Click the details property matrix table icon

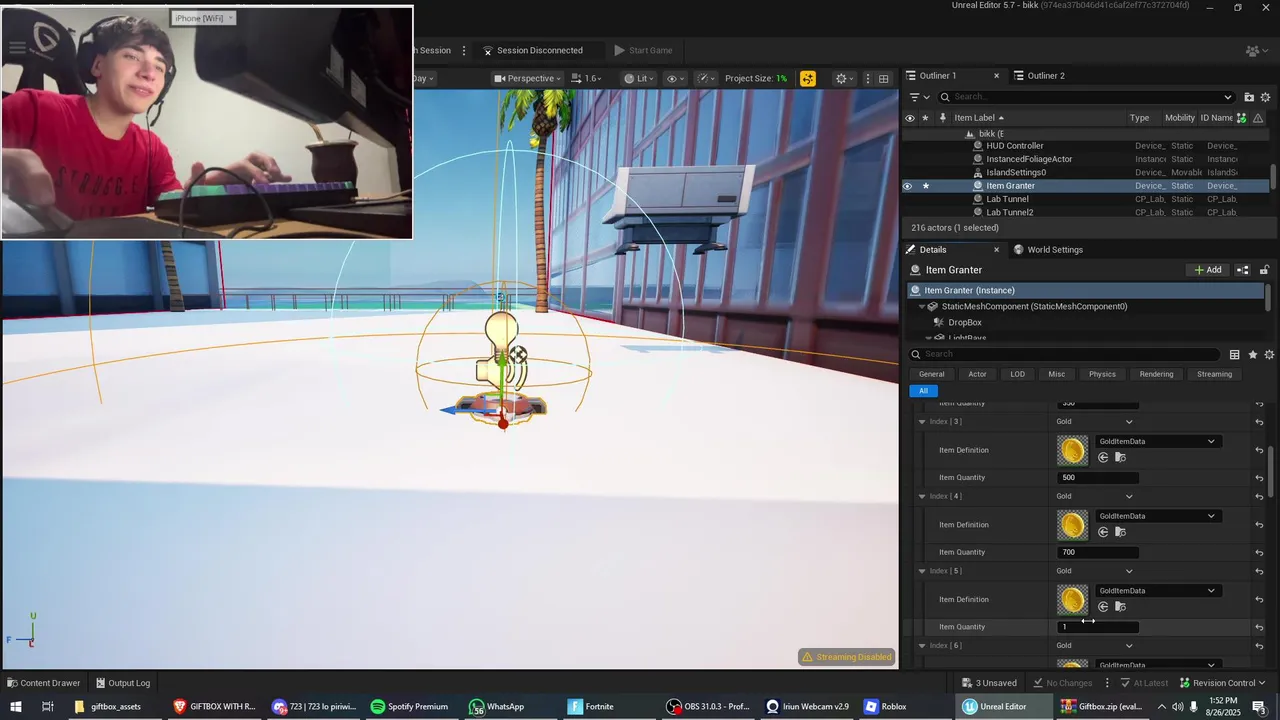point(1235,355)
